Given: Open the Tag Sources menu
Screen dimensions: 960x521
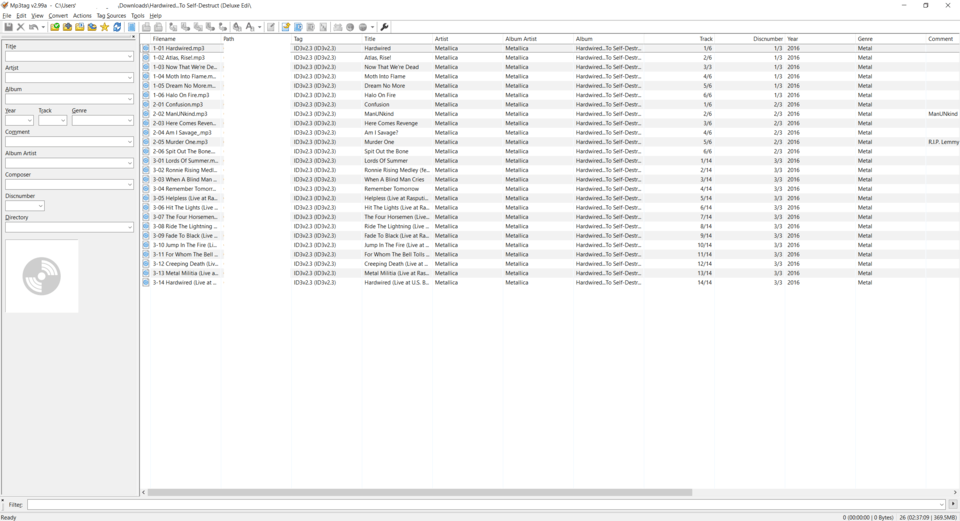Looking at the screenshot, I should (x=111, y=16).
